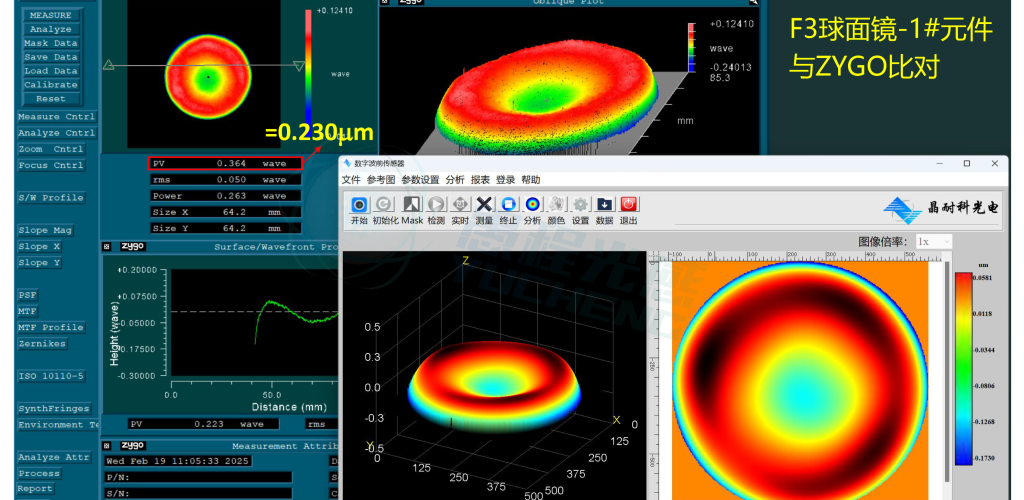Click the P/N input field
This screenshot has height=500, width=1024.
[x=199, y=478]
